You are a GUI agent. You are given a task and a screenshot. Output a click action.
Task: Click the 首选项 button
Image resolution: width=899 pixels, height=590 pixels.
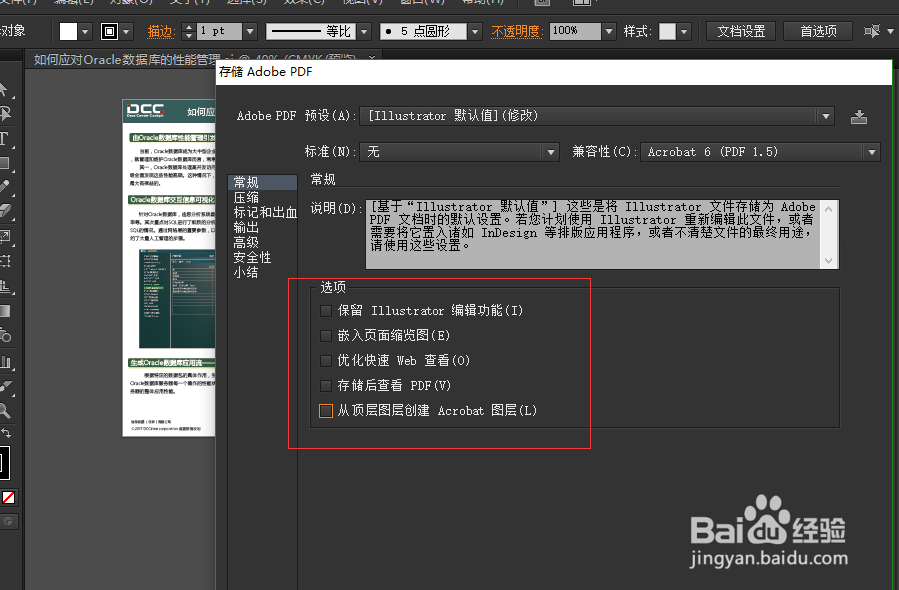818,31
